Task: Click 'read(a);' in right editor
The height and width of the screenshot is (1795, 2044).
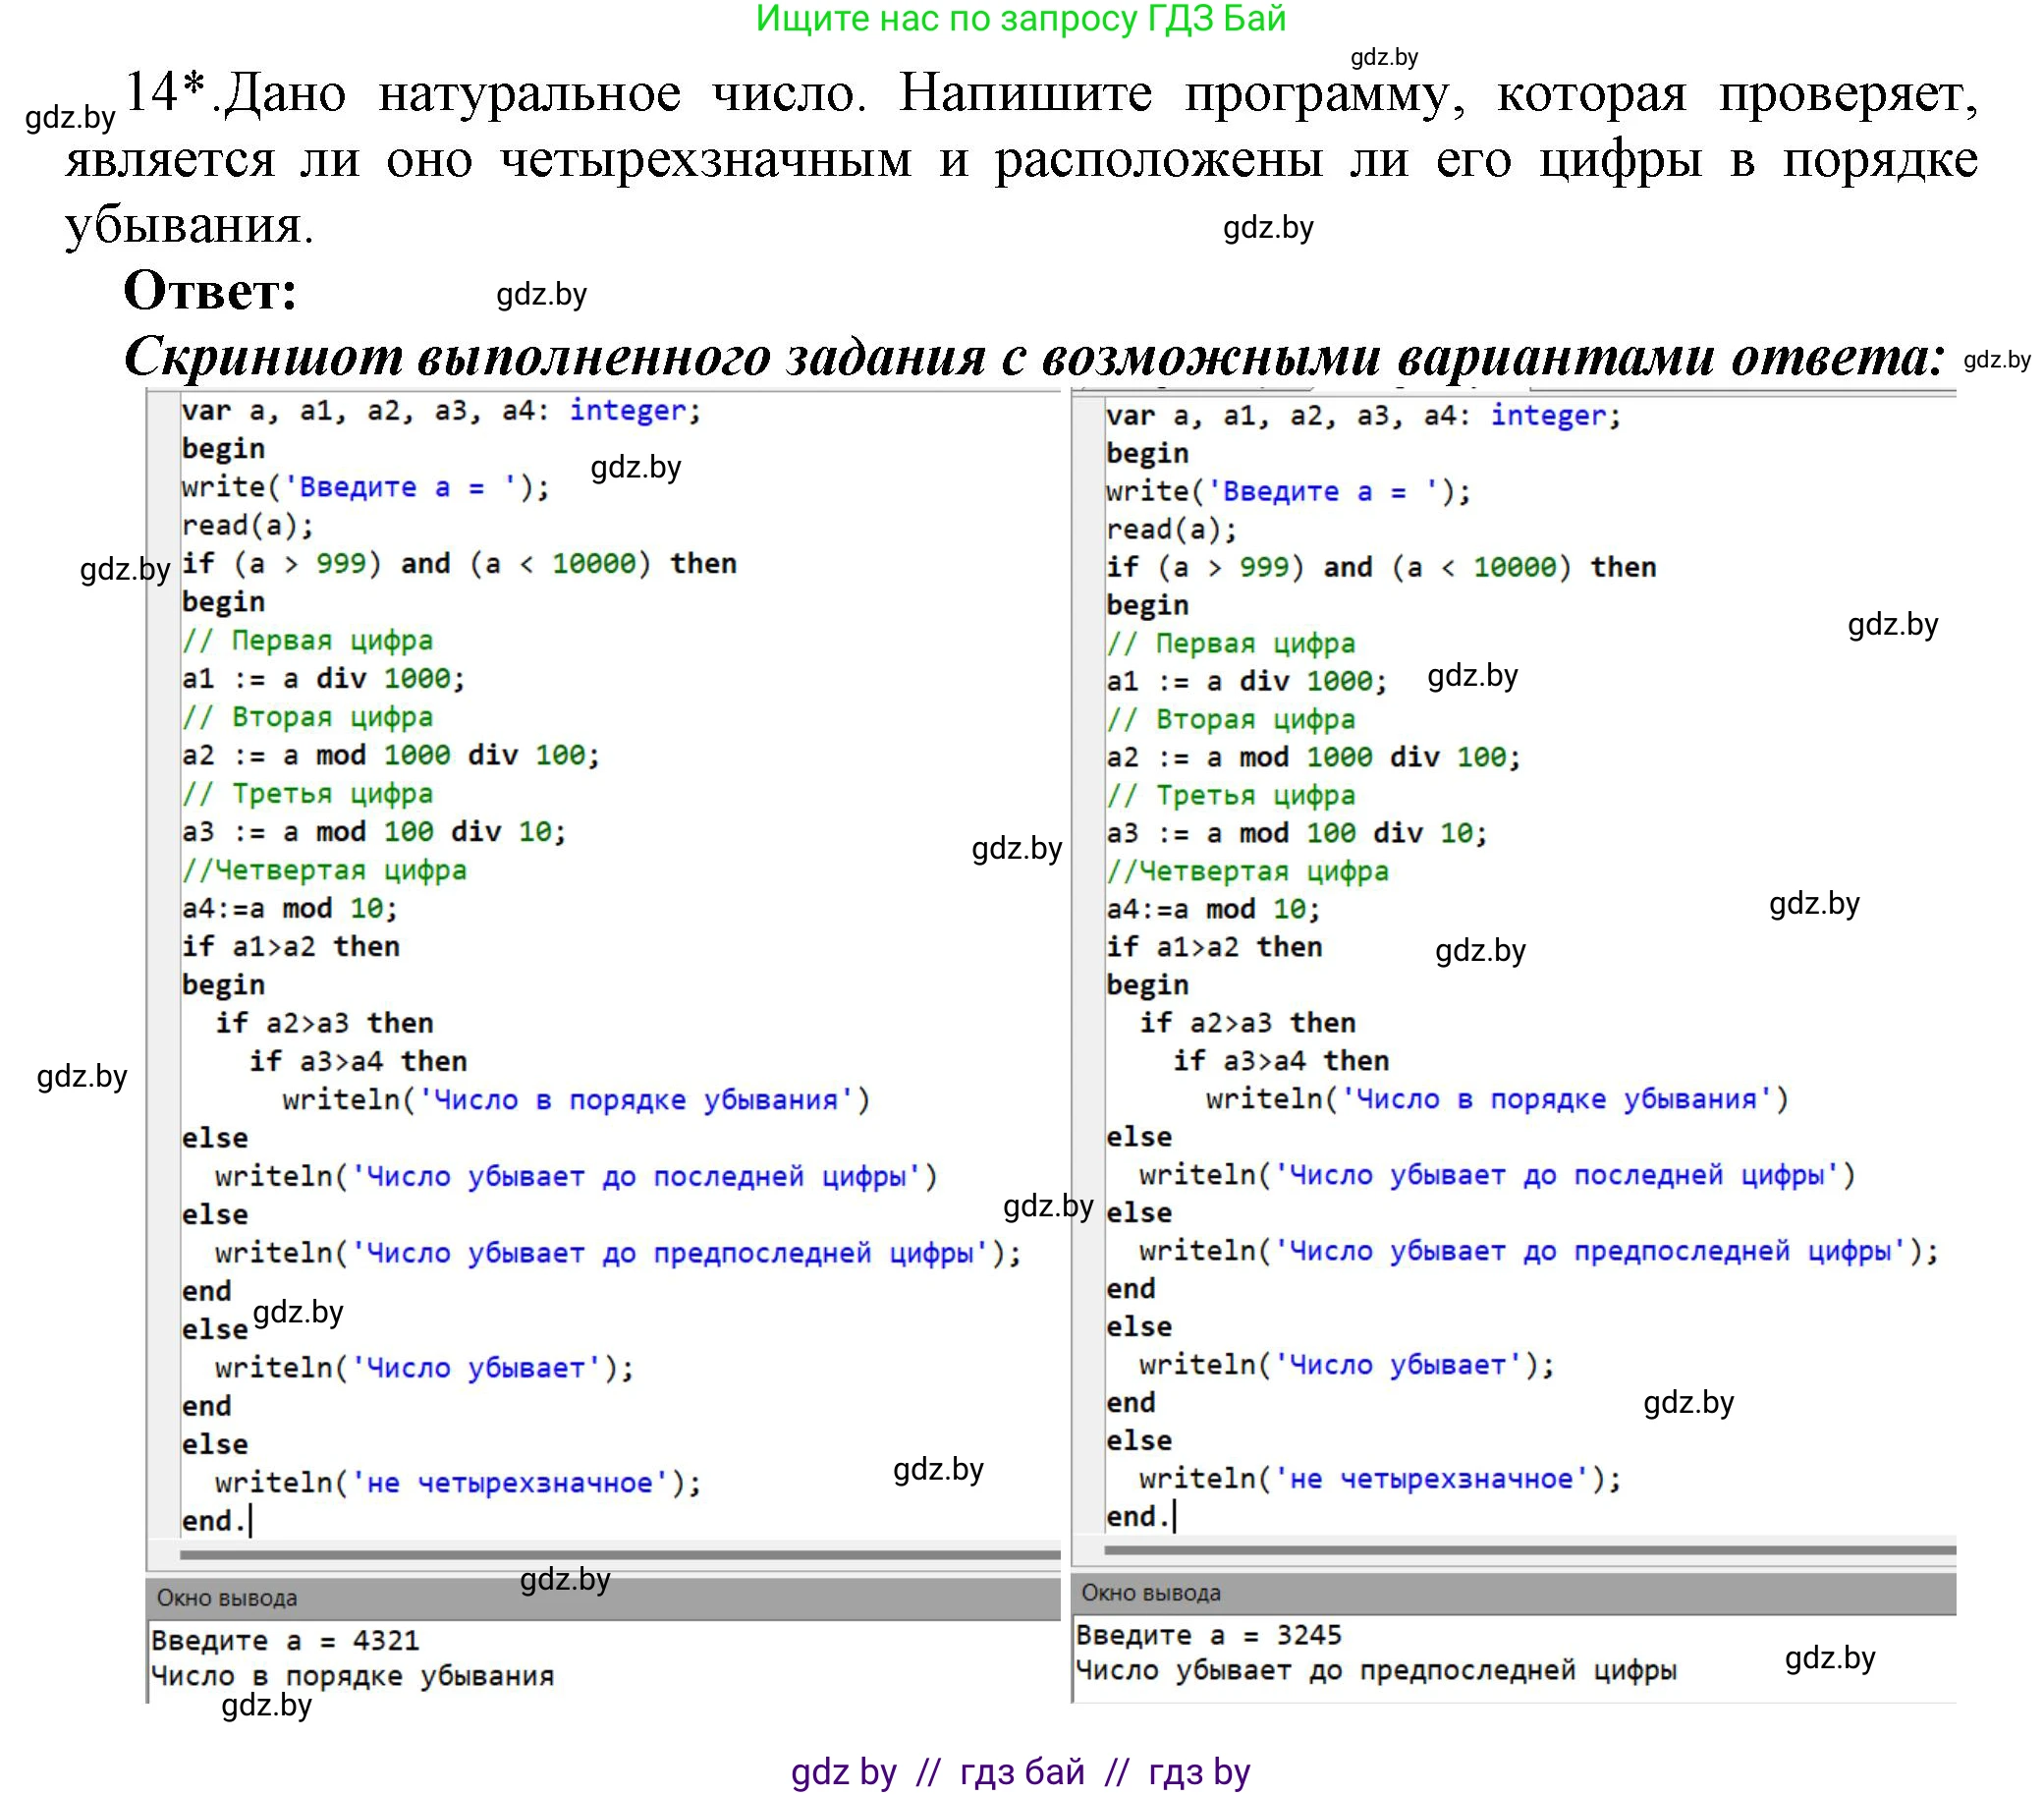Action: coord(1172,530)
